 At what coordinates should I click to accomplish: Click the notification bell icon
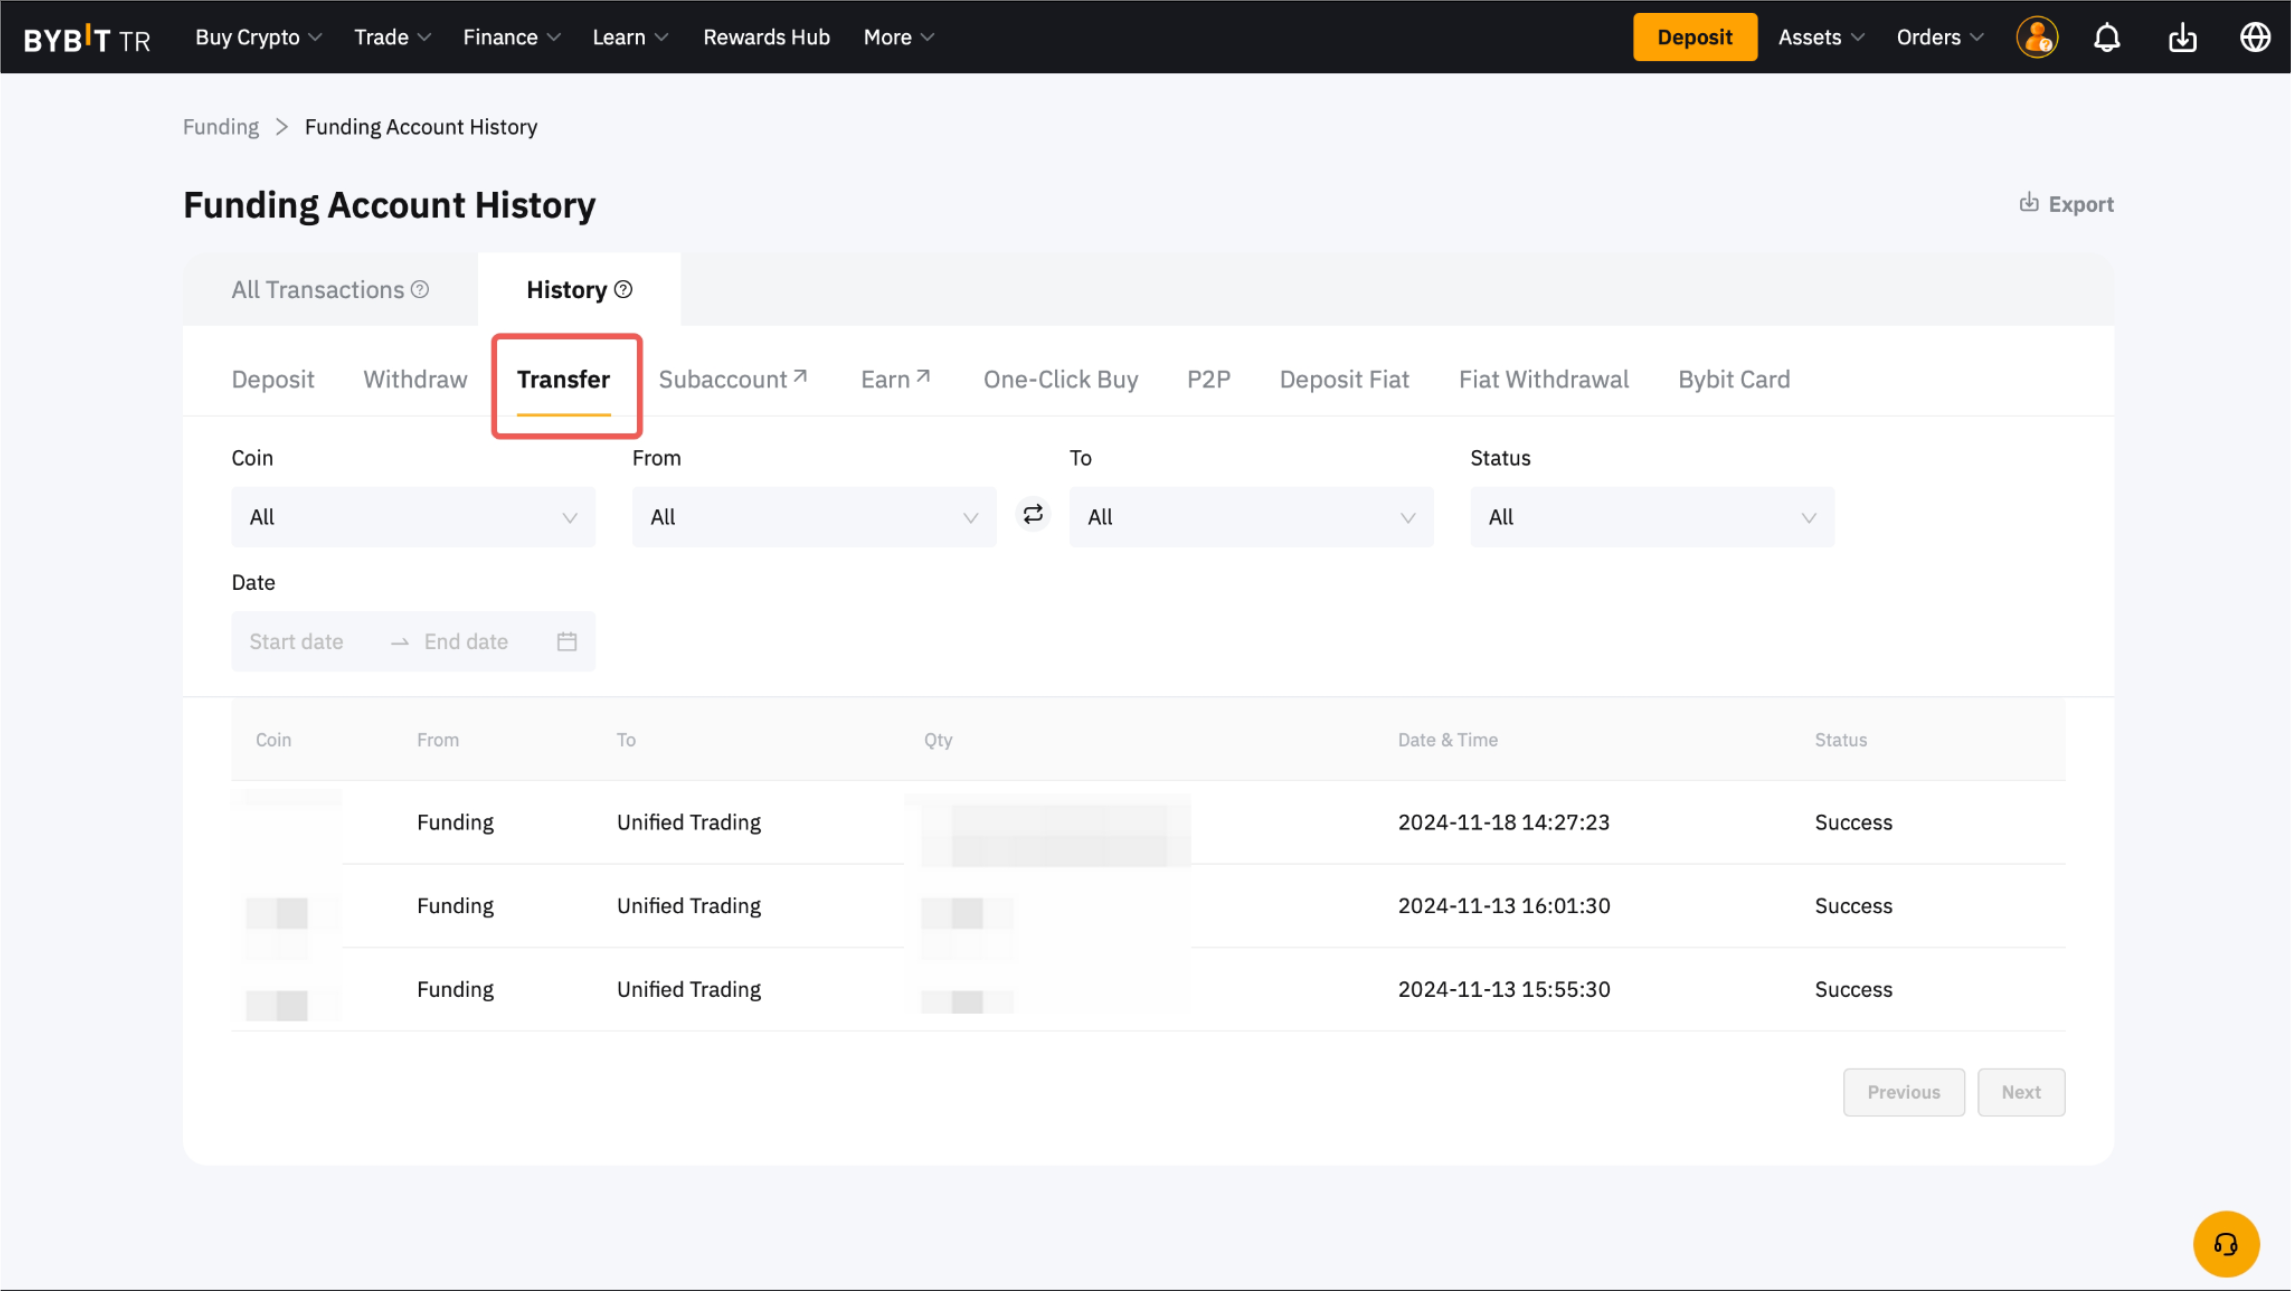tap(2107, 38)
